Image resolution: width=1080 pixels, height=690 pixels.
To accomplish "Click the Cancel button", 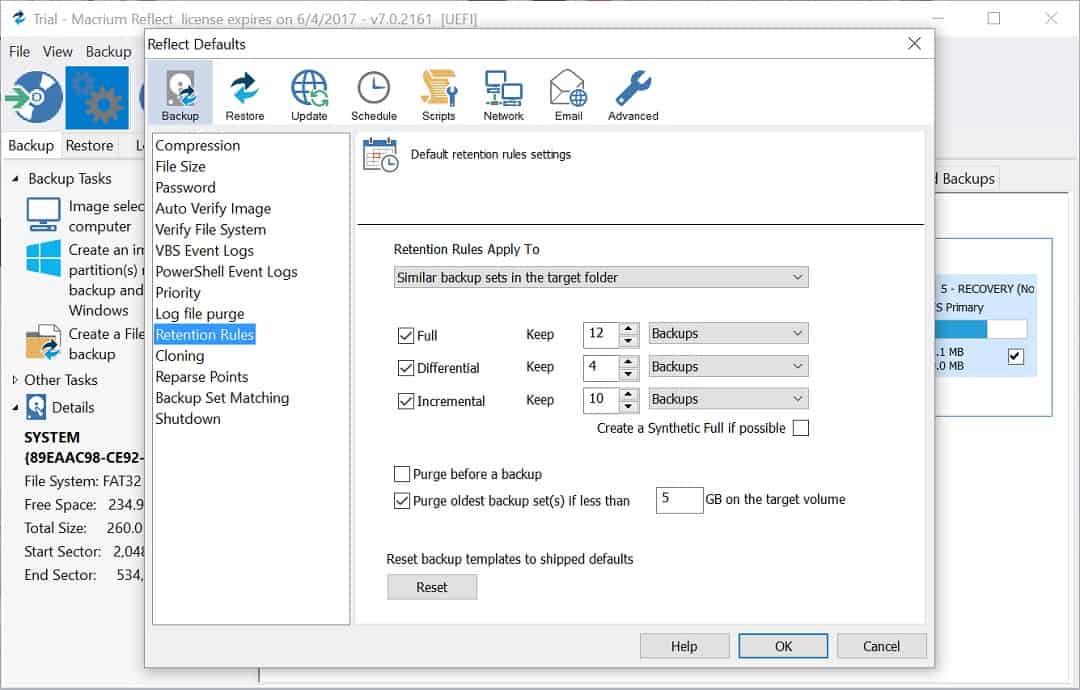I will coord(882,647).
